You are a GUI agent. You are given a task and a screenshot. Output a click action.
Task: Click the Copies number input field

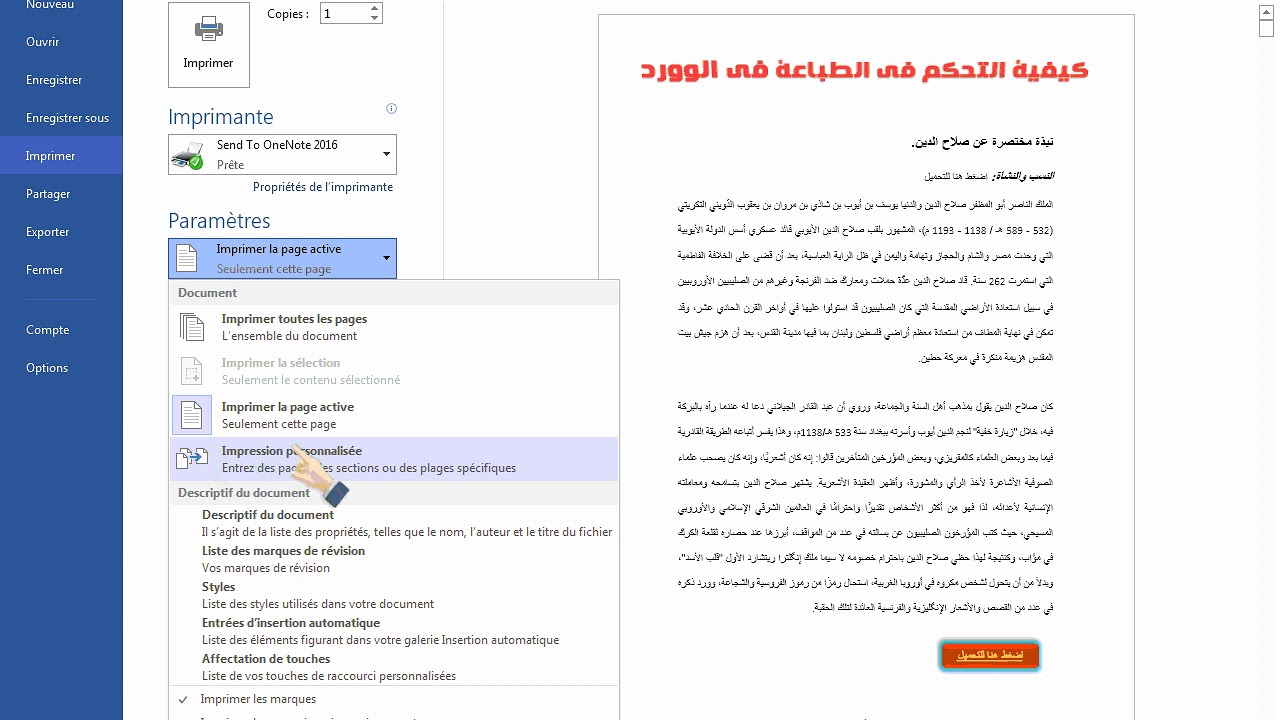click(343, 13)
